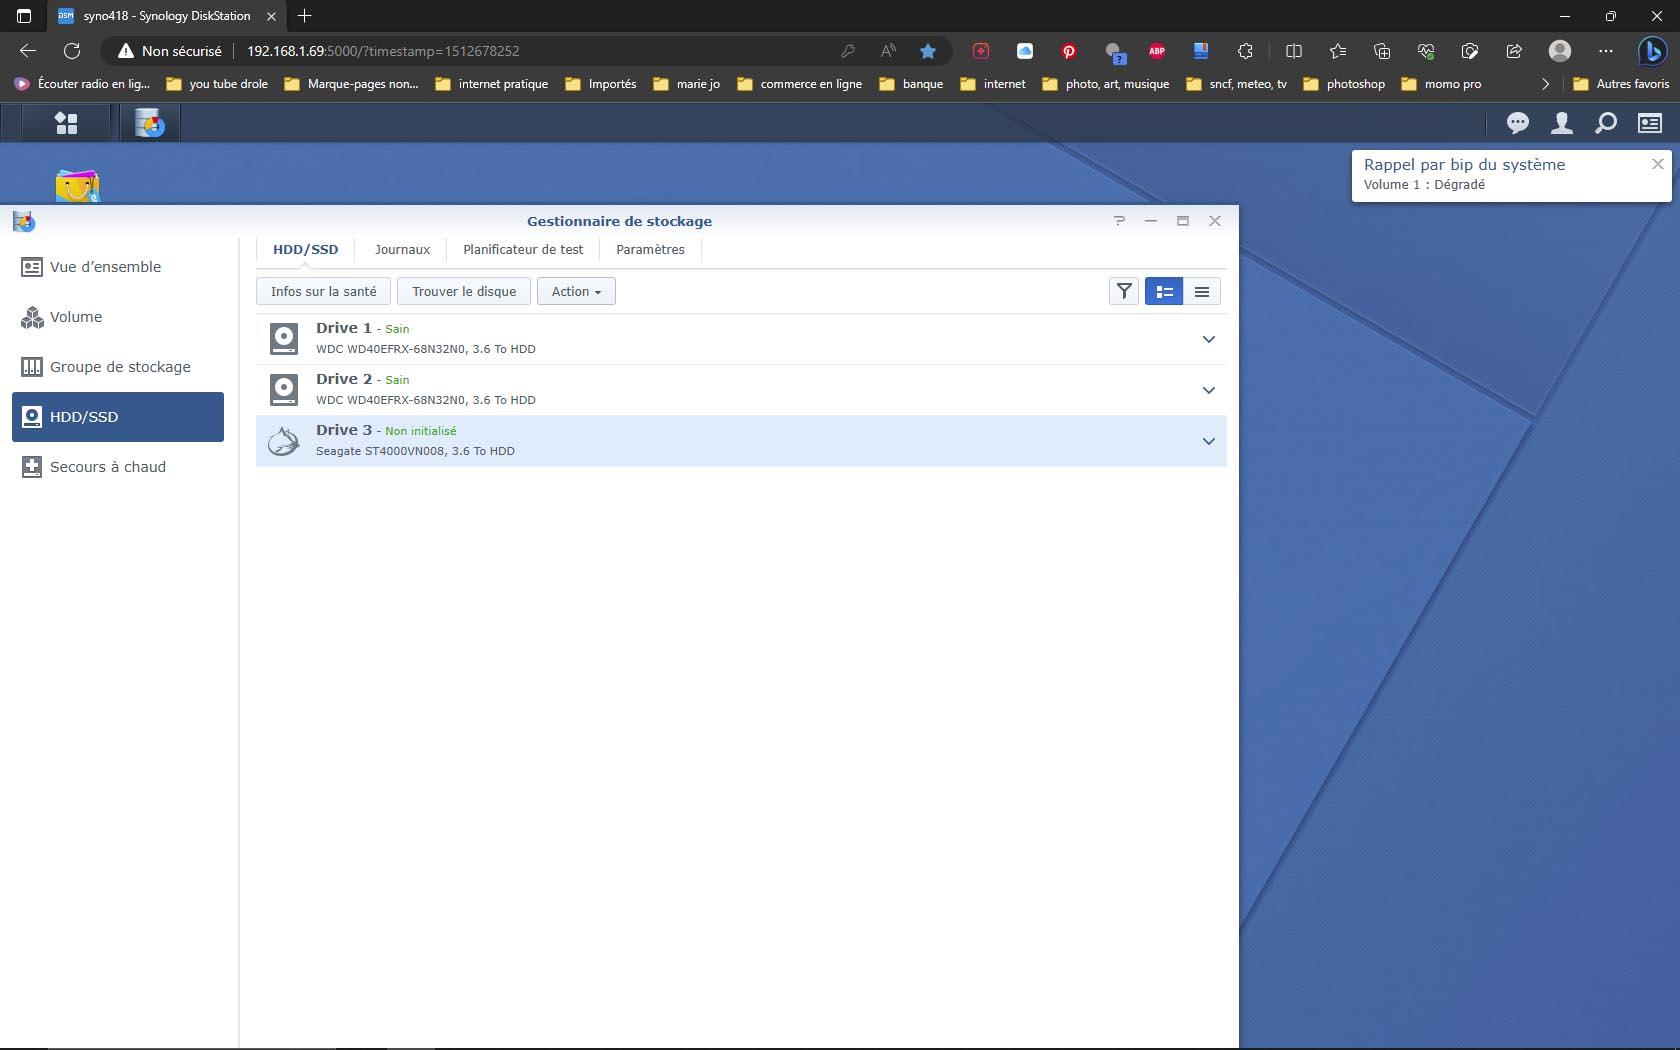Screen dimensions: 1680x1050
Task: Open the DSM notifications chat icon
Action: [1518, 123]
